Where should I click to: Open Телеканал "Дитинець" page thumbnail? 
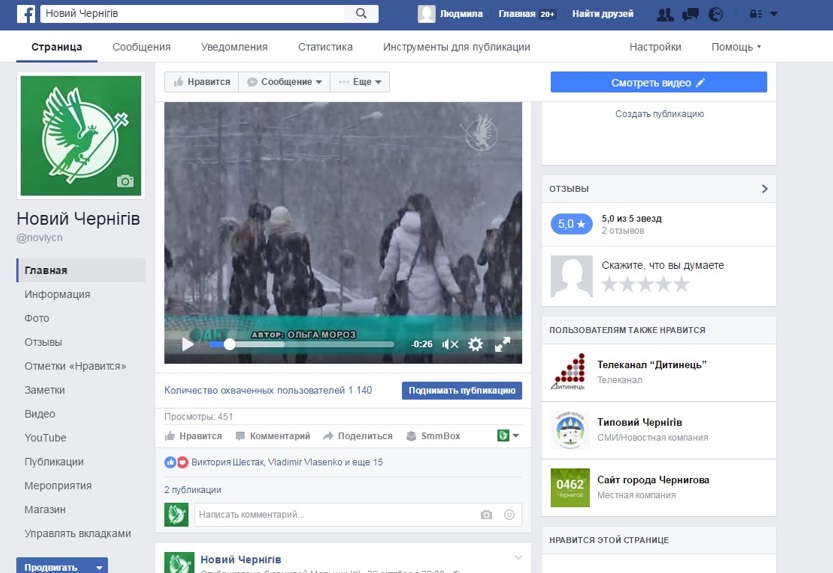tap(570, 372)
